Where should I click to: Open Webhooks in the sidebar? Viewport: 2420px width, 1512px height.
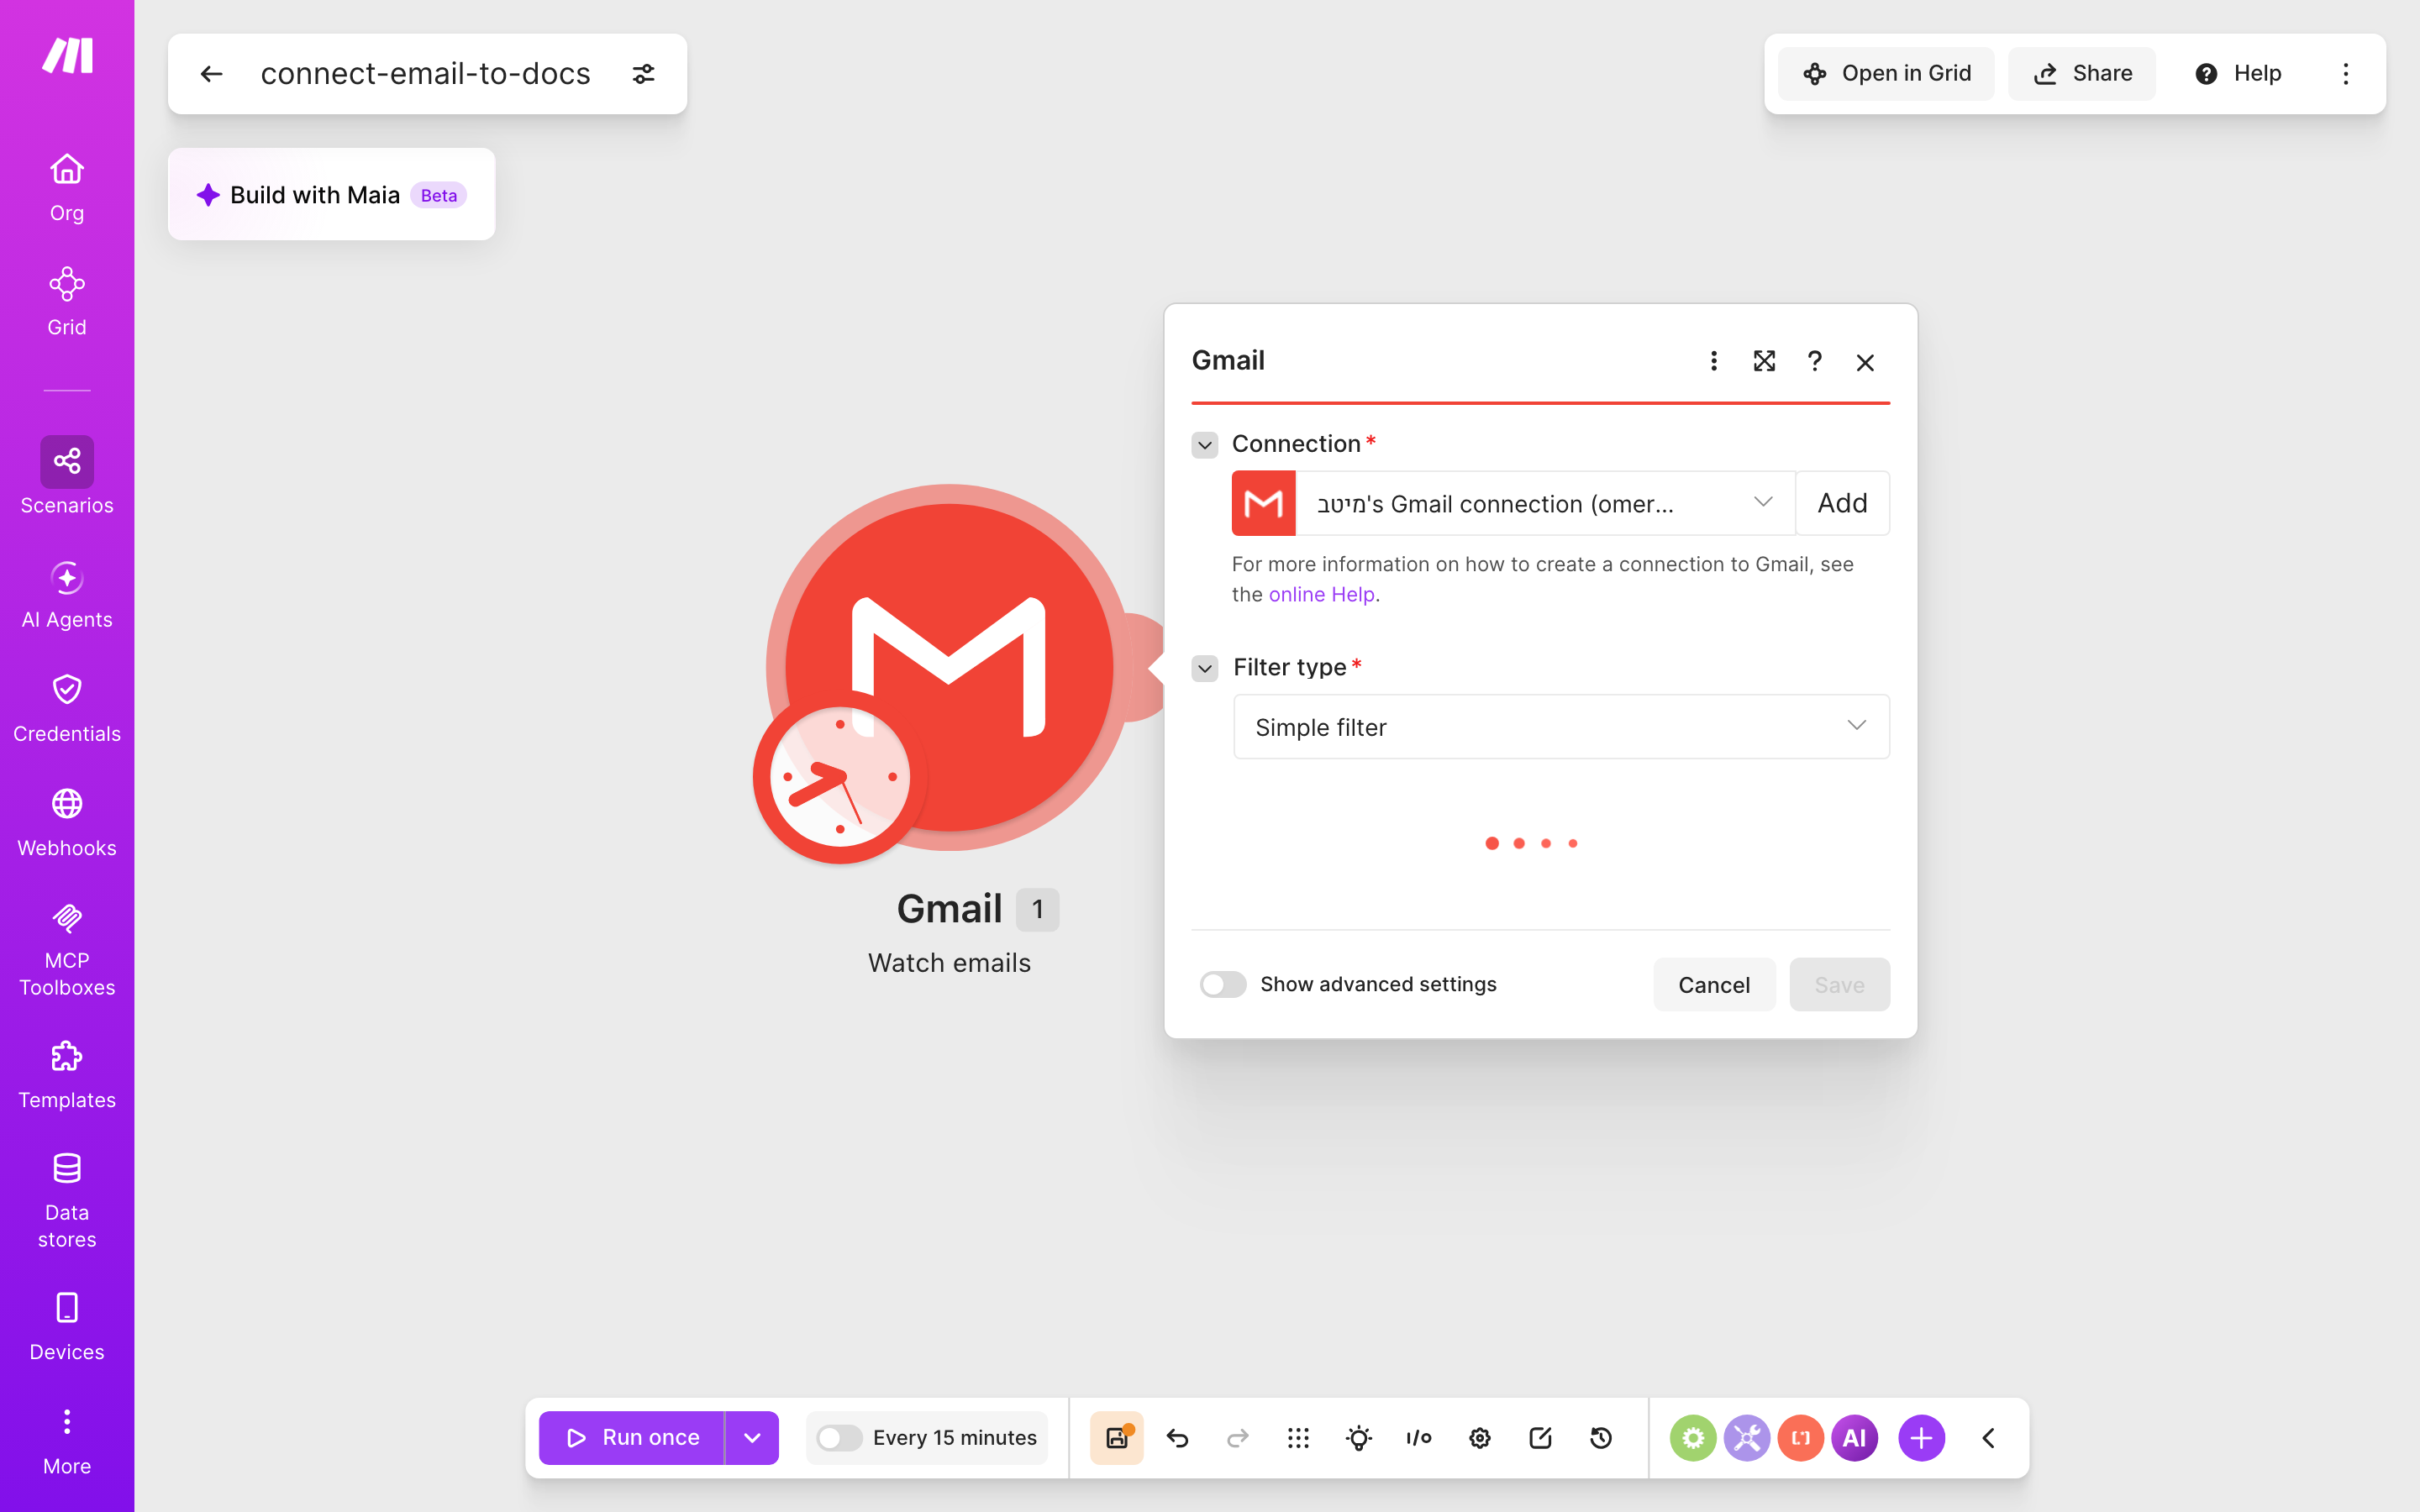click(x=67, y=823)
